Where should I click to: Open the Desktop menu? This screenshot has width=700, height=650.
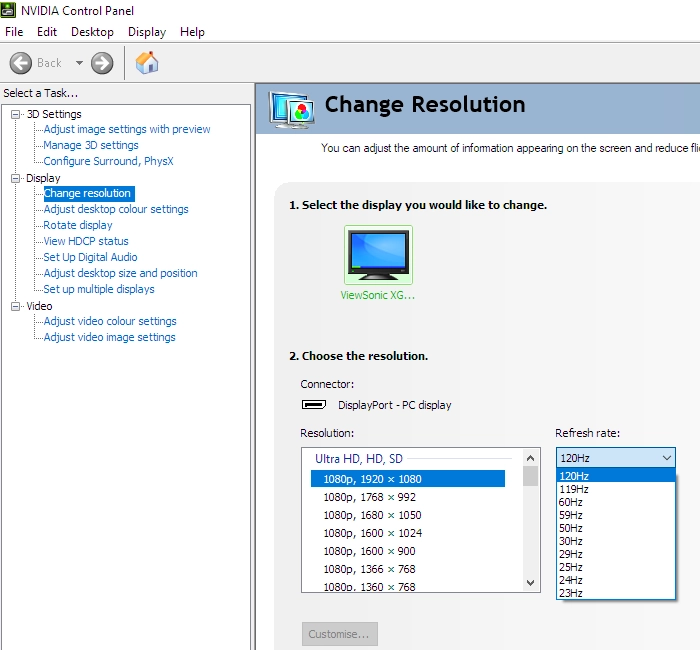click(92, 32)
